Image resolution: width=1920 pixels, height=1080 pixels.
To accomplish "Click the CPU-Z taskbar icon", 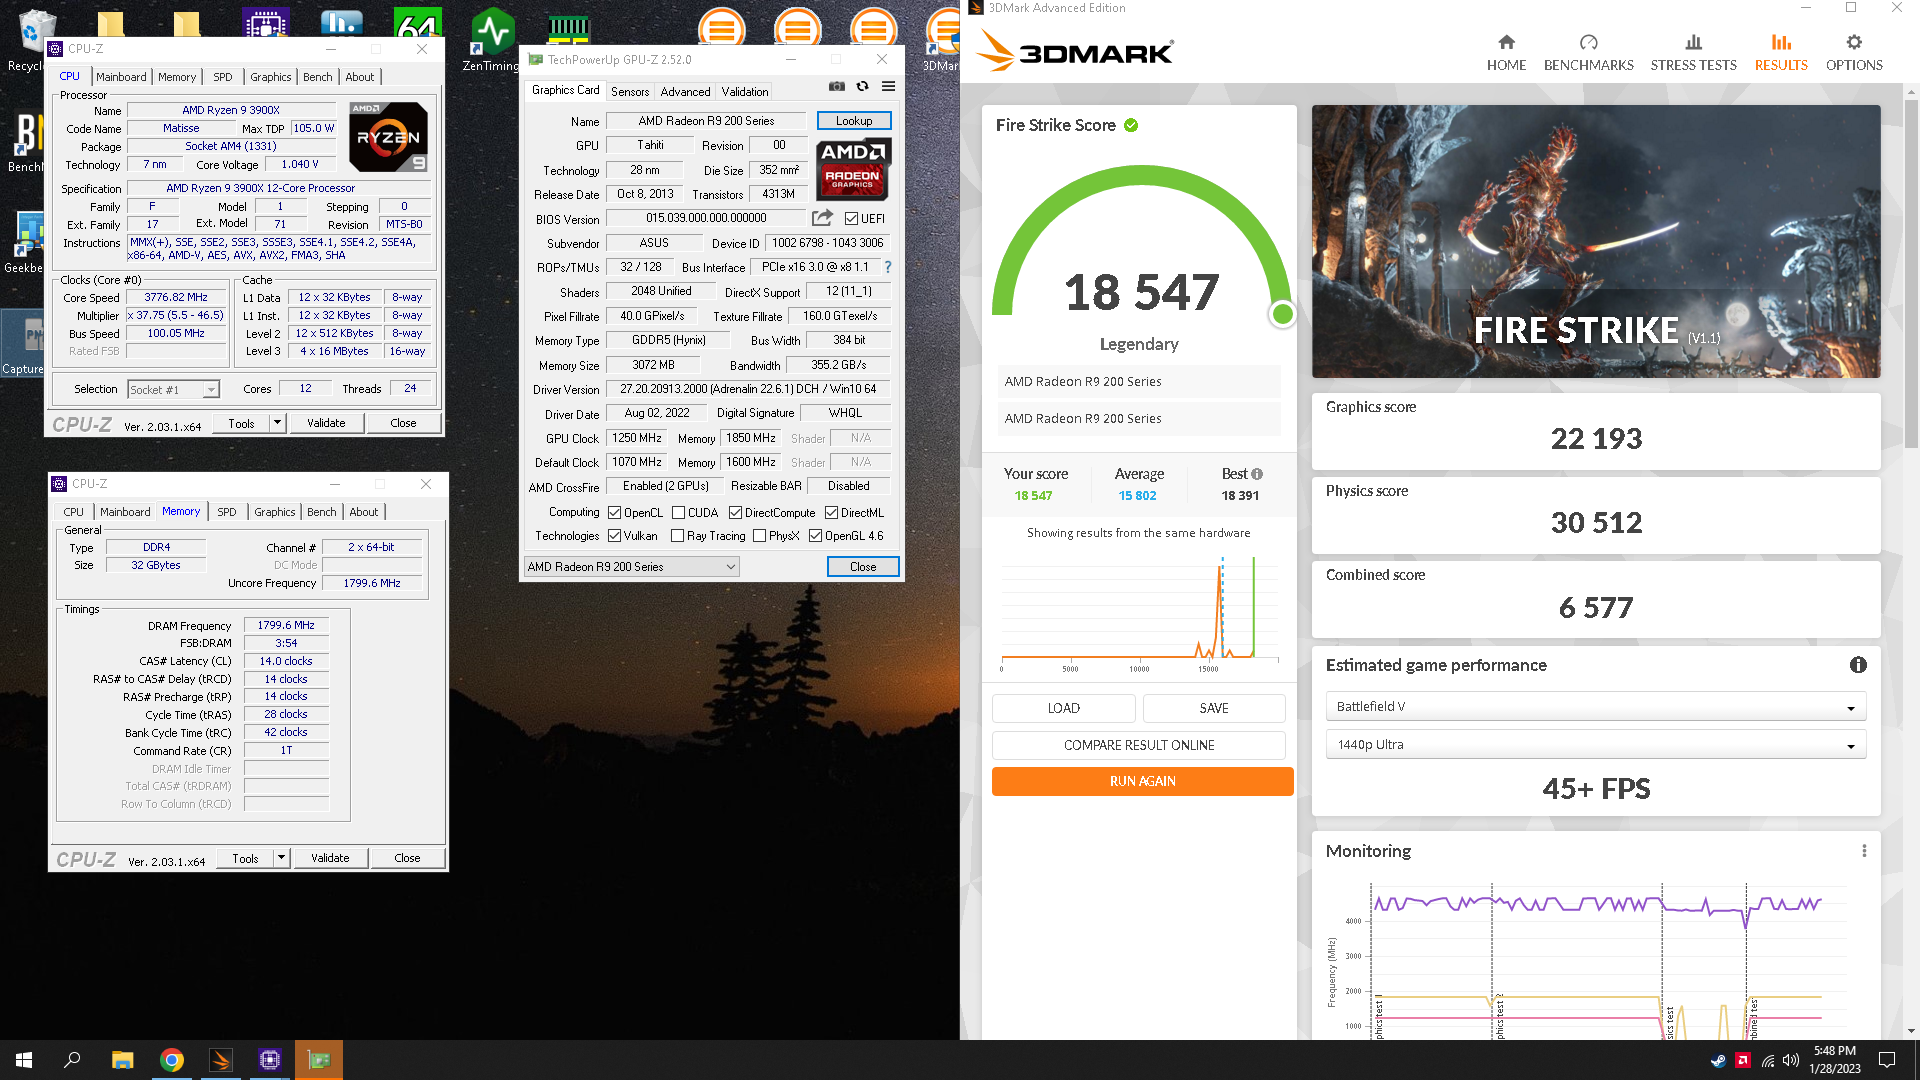I will click(x=270, y=1060).
